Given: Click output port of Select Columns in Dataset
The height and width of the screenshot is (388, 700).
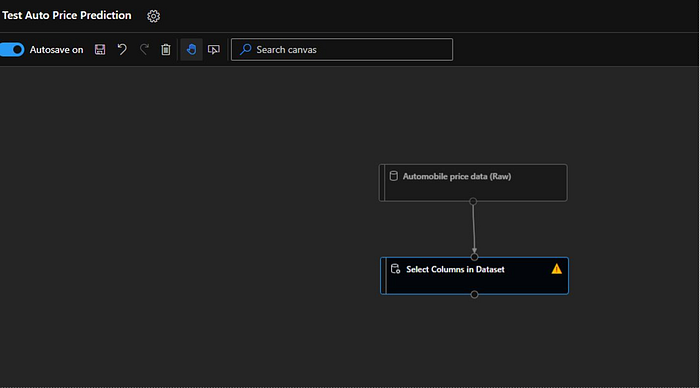Looking at the screenshot, I should point(474,294).
